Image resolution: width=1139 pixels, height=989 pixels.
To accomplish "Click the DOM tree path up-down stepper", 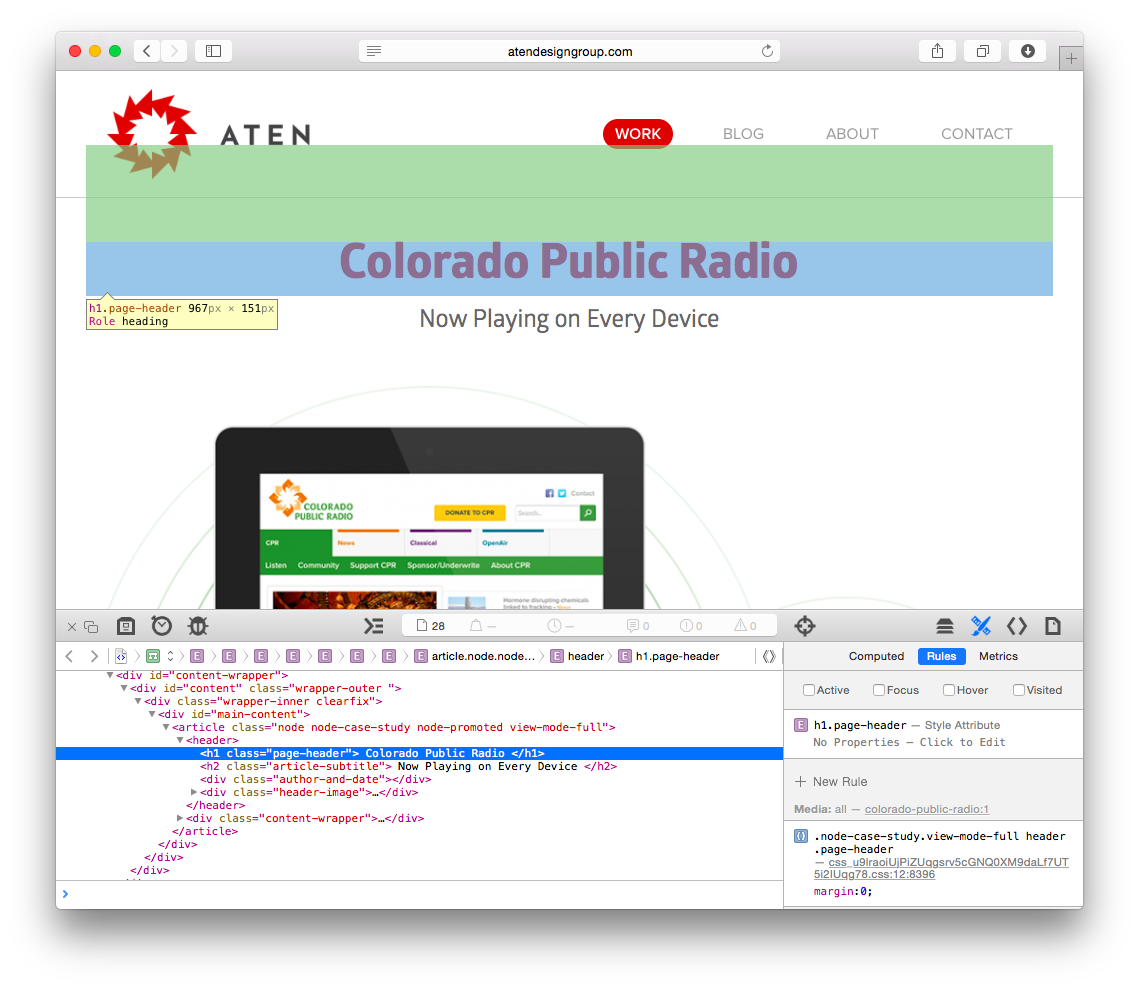I will coord(171,656).
